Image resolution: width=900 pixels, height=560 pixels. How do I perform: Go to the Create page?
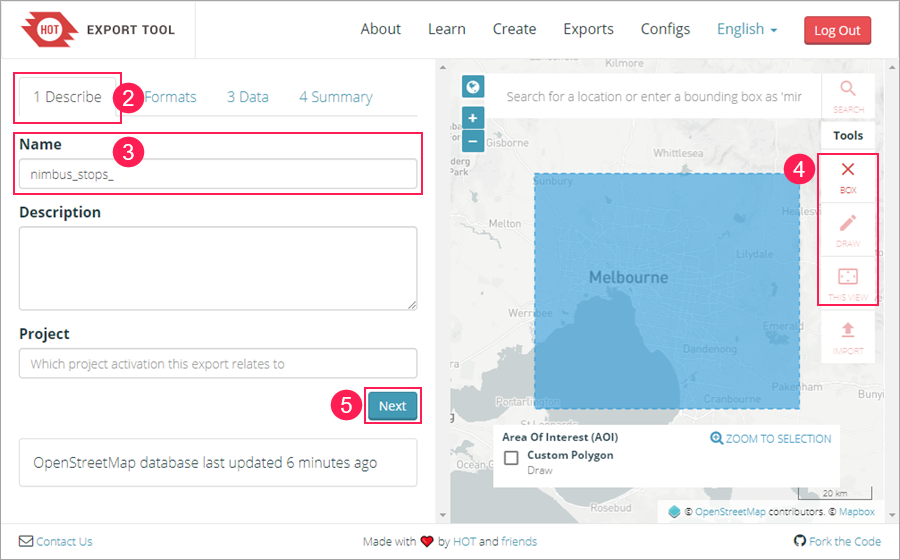point(514,29)
